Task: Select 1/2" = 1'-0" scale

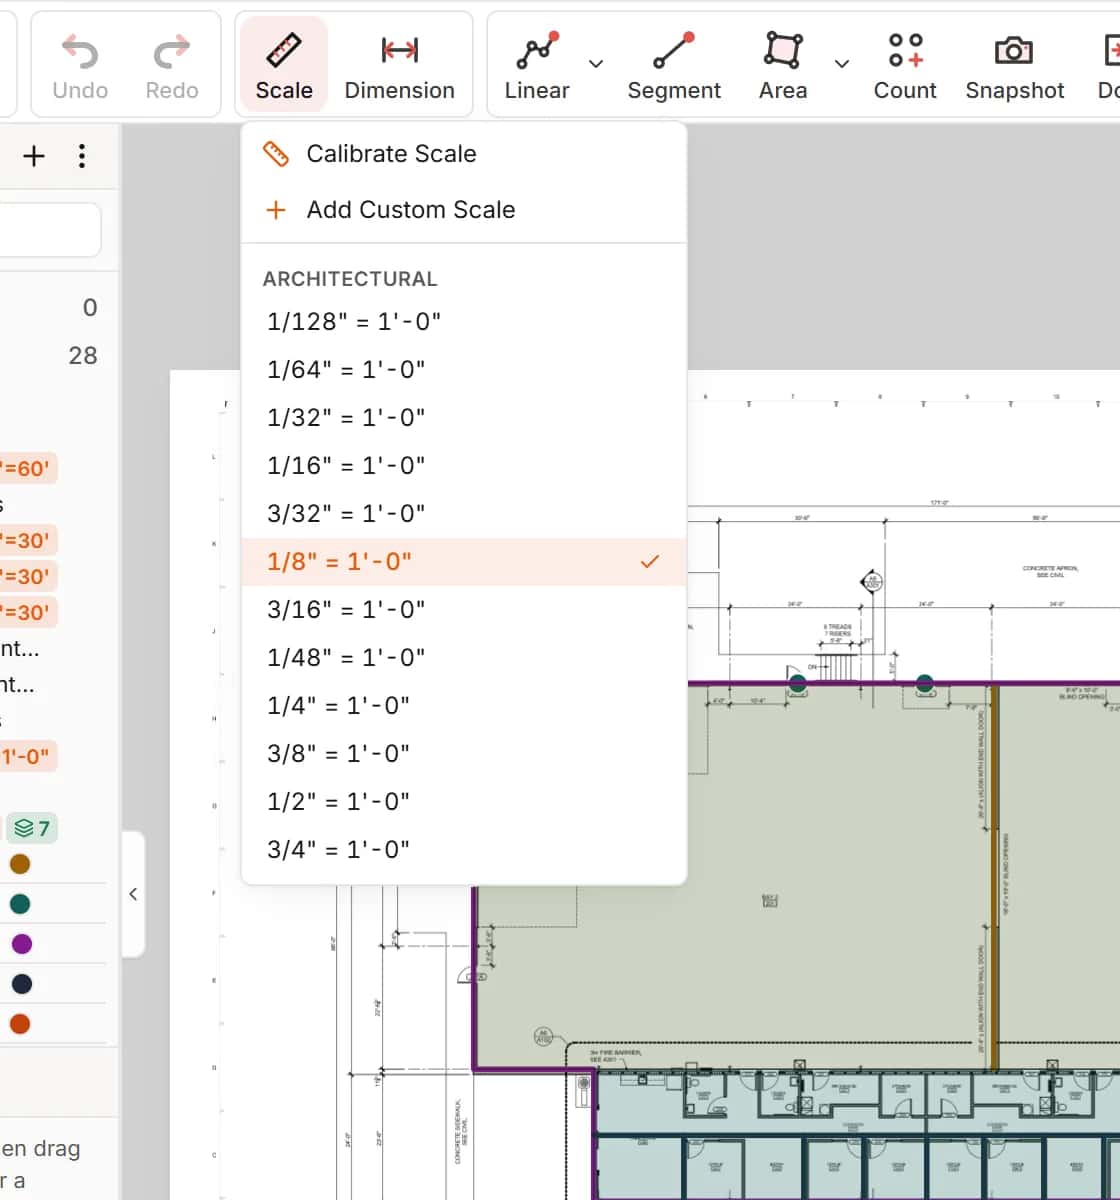Action: coord(464,802)
